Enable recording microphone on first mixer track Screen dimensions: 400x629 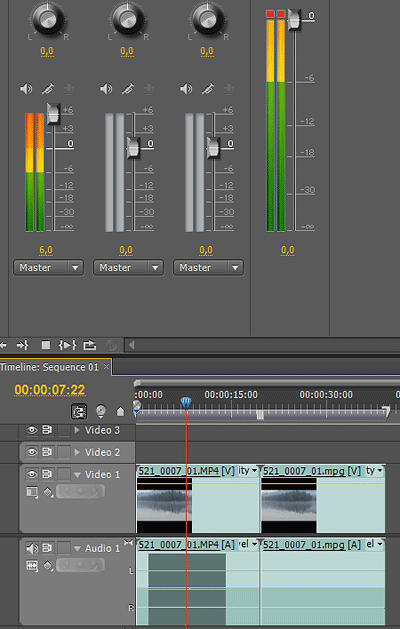pyautogui.click(x=69, y=89)
